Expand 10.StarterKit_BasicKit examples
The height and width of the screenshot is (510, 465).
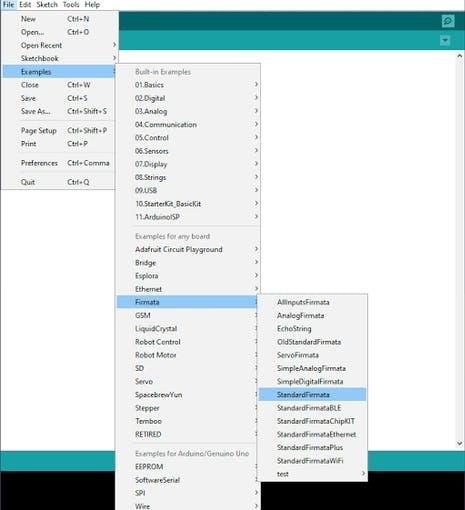(x=188, y=204)
